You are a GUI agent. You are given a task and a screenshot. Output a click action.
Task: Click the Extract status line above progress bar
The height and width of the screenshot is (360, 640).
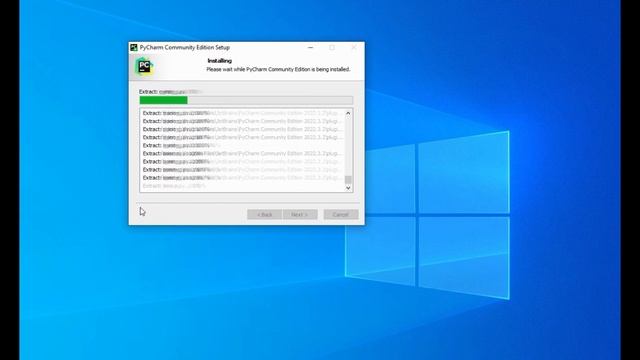(x=171, y=92)
